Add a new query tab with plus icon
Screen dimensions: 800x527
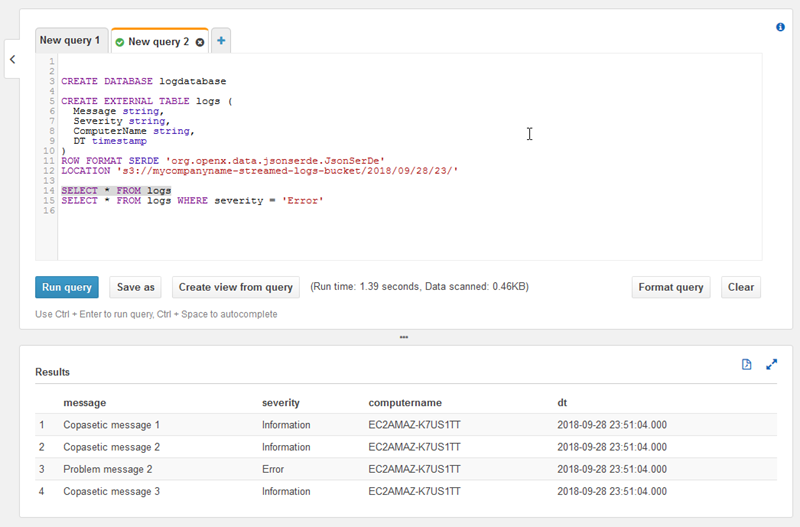(x=221, y=41)
